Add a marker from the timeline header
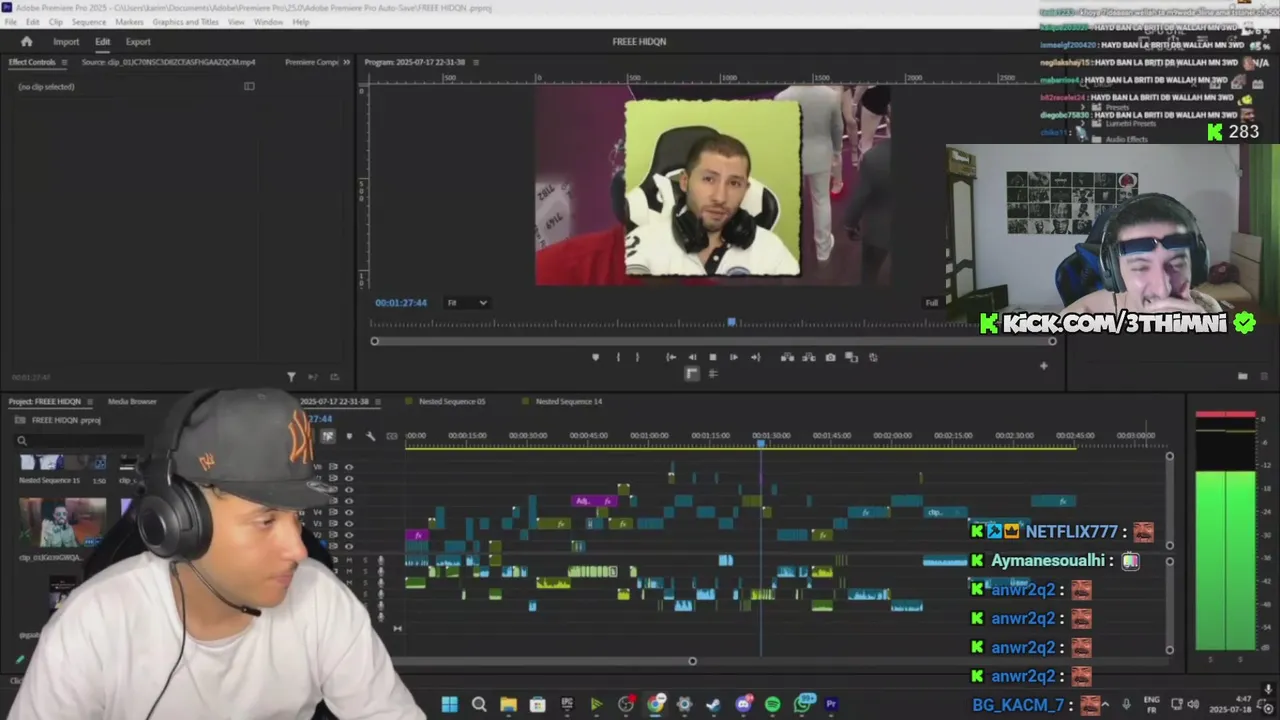The image size is (1280, 720). click(x=349, y=436)
